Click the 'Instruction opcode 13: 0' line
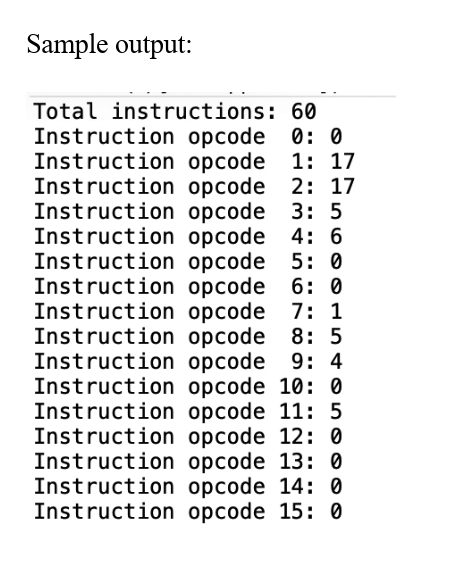Viewport: 474px width, 584px height. coord(188,461)
